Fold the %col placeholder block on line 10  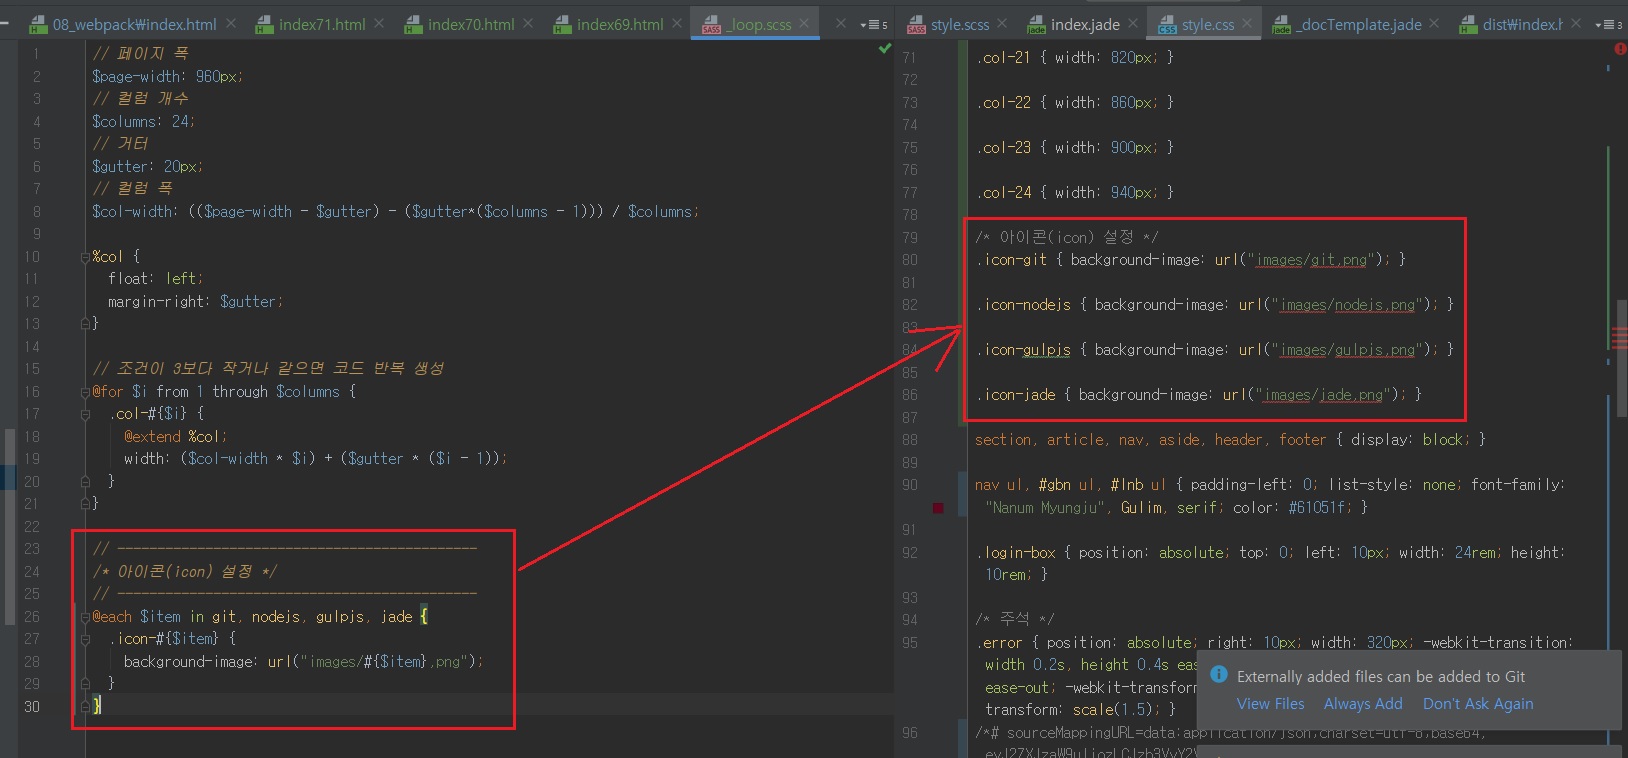click(85, 257)
